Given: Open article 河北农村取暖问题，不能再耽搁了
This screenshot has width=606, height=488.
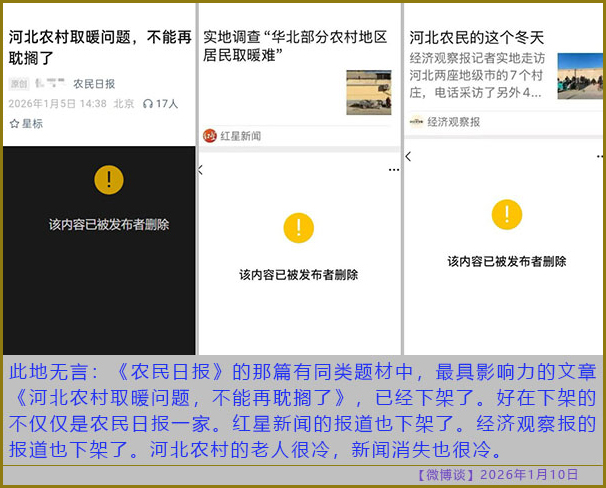Looking at the screenshot, I should pos(98,47).
